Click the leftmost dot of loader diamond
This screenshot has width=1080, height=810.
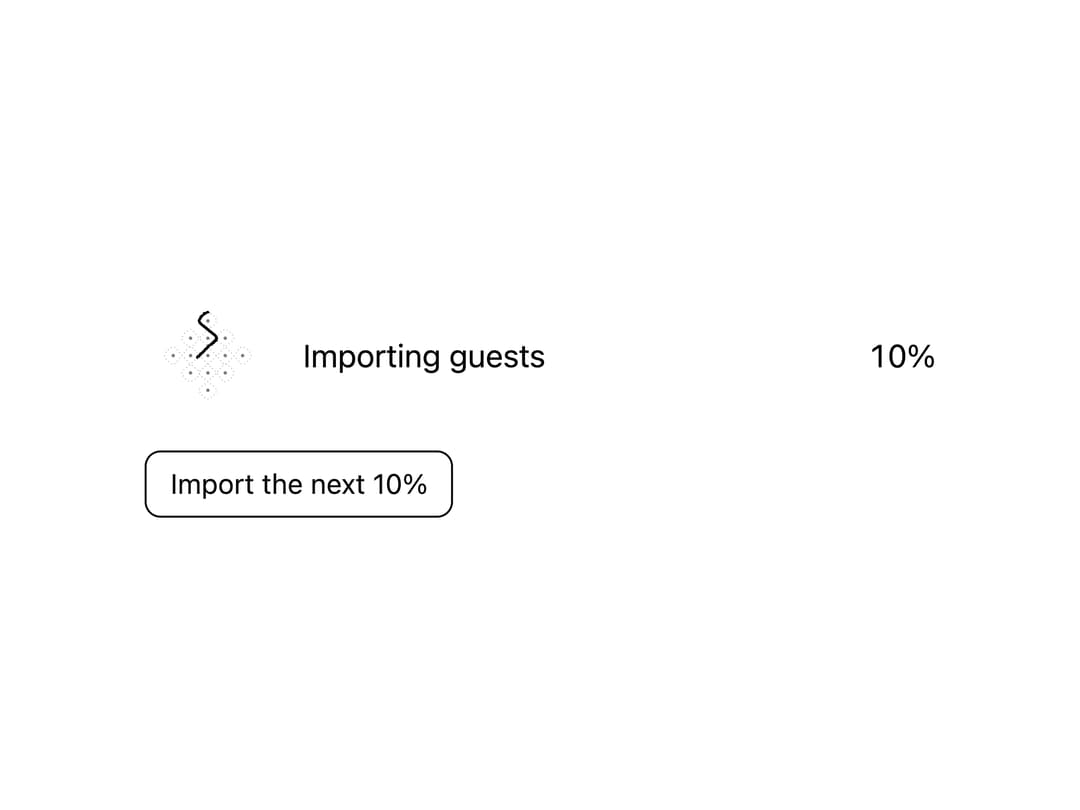(x=173, y=355)
